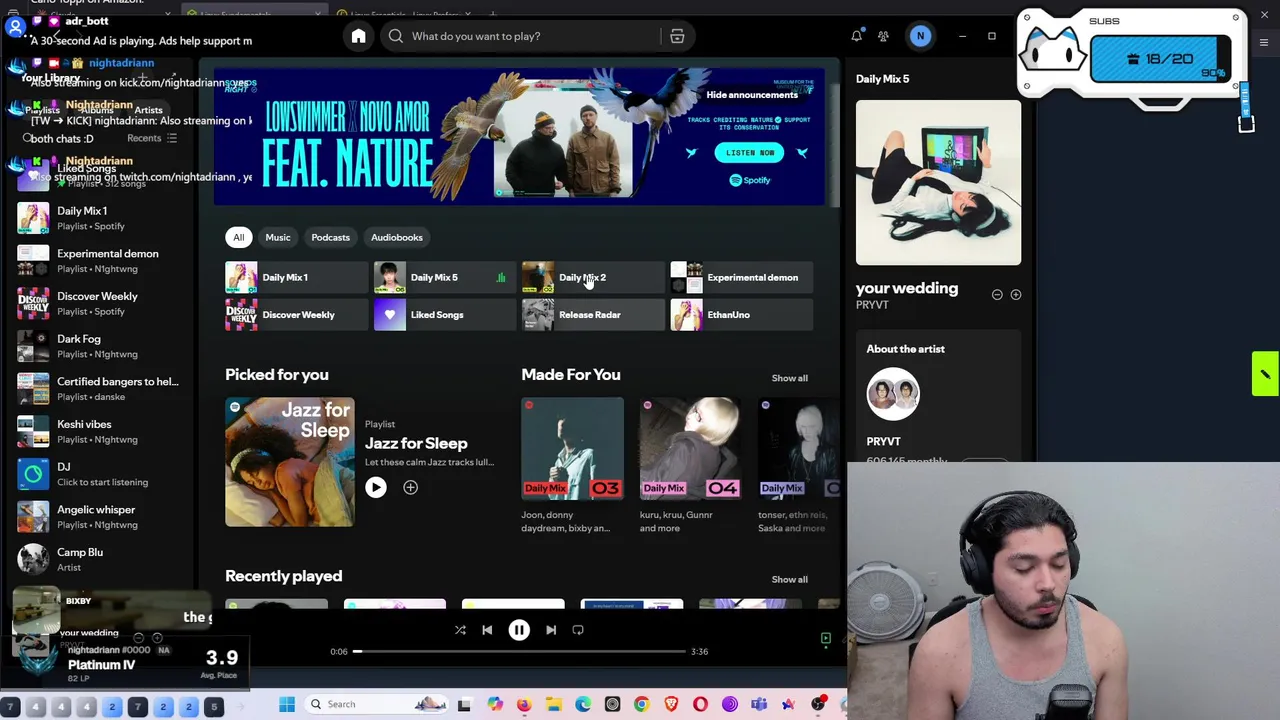Open Daily Mix 1 in Your Library
This screenshot has height=720, width=1280.
100,218
